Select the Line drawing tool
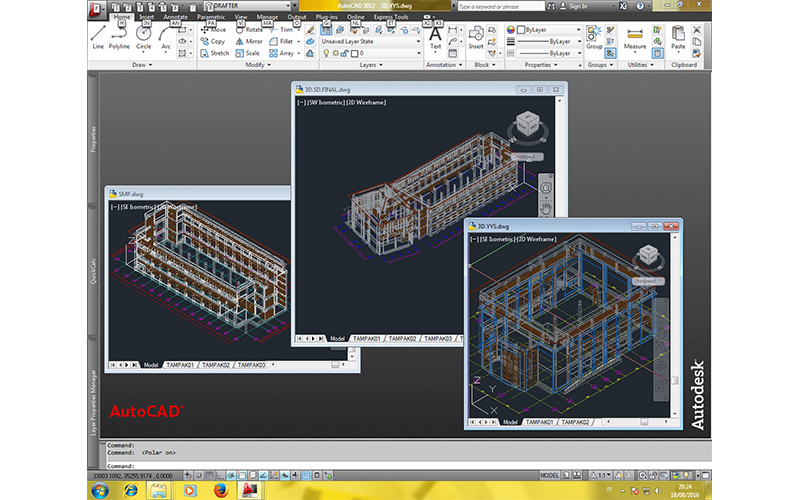The image size is (800, 500). [x=98, y=37]
